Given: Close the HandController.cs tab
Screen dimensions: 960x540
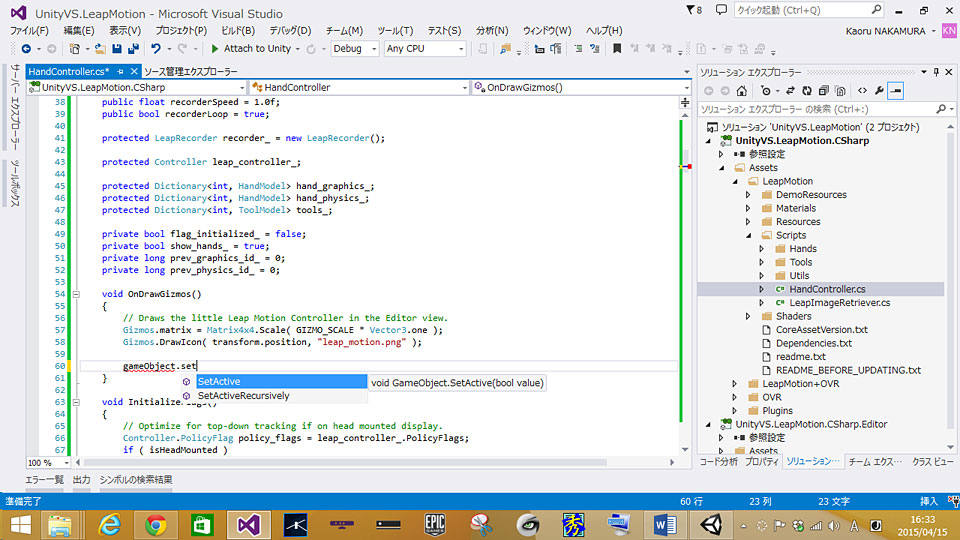Looking at the screenshot, I should click(134, 72).
